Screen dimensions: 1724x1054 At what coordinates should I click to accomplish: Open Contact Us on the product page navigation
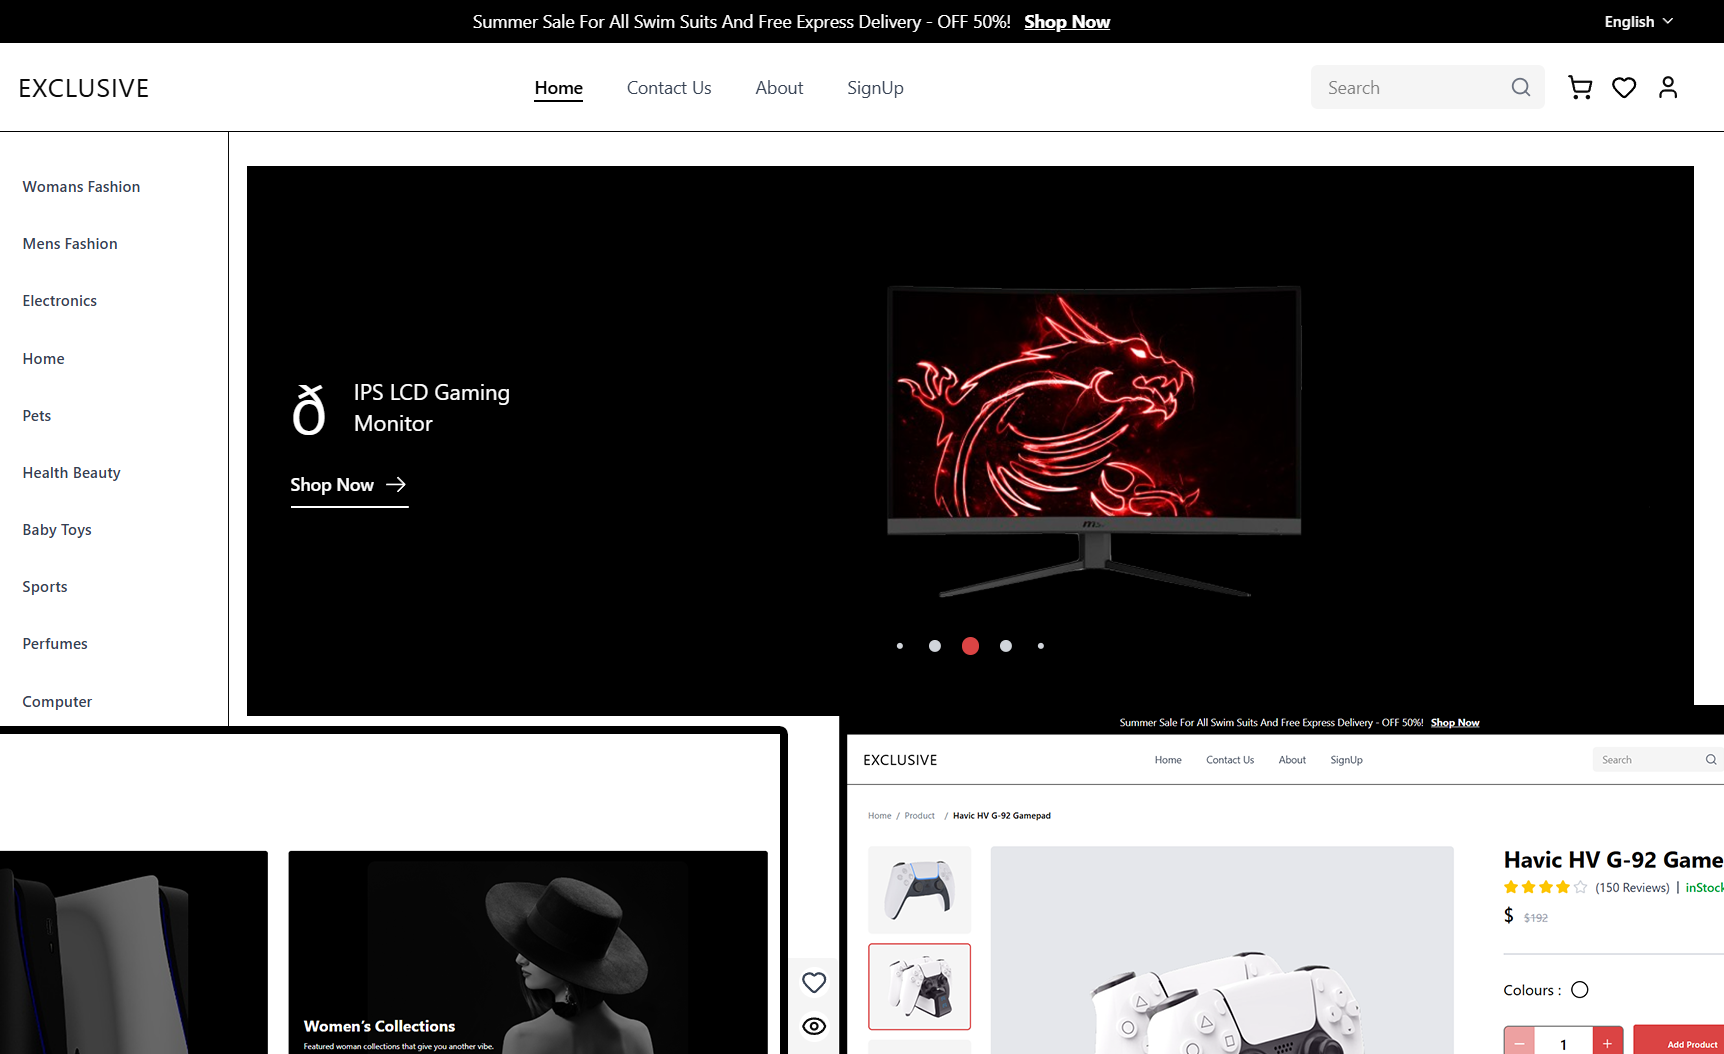coord(1230,760)
